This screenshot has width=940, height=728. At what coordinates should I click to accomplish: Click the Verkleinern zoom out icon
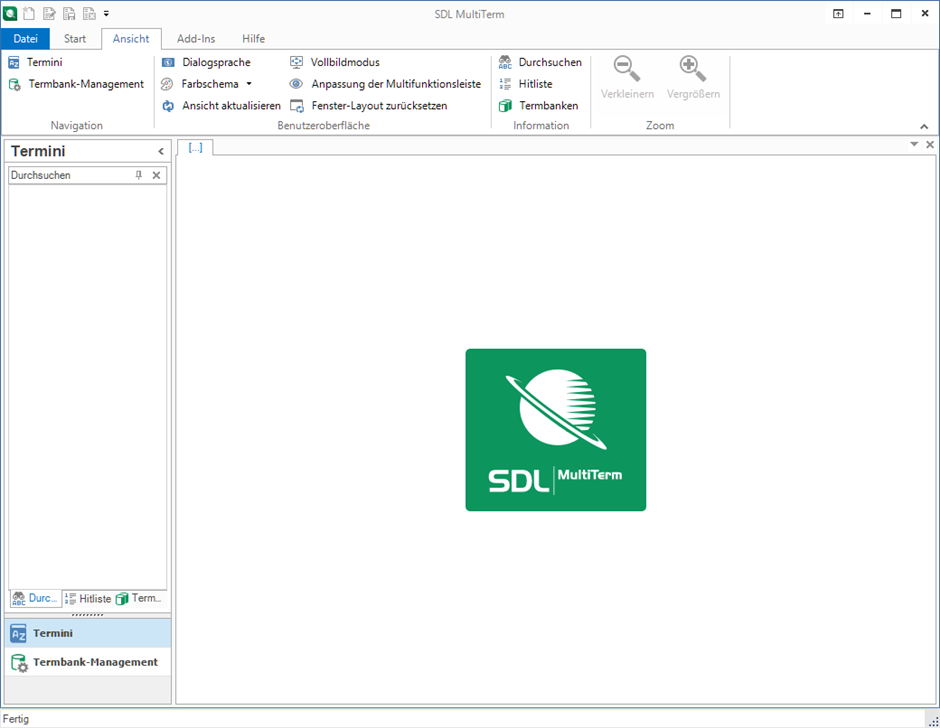pyautogui.click(x=627, y=68)
